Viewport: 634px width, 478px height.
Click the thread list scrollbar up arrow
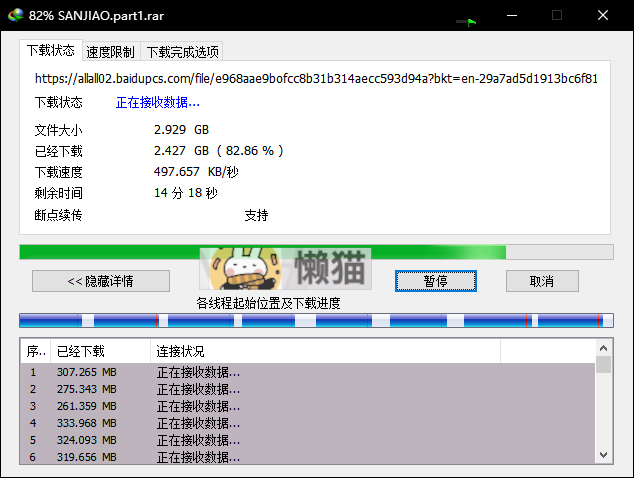(x=603, y=347)
